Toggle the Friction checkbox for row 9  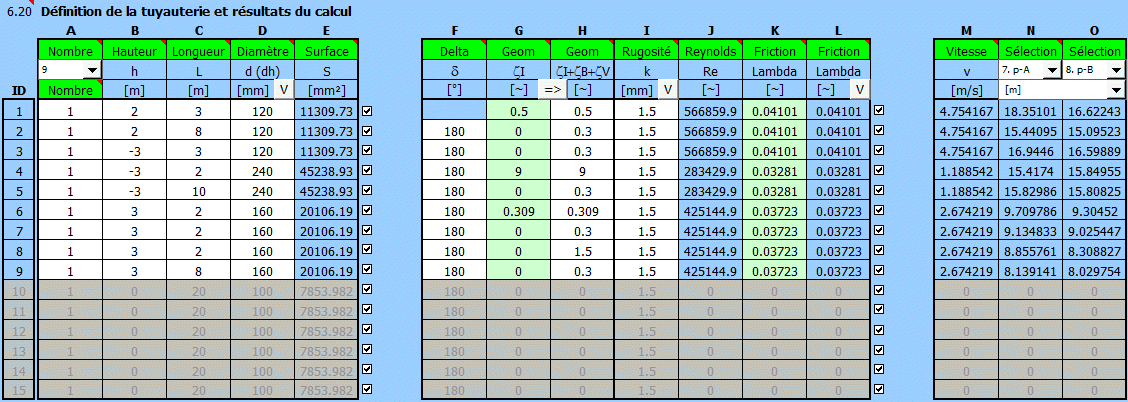point(879,270)
